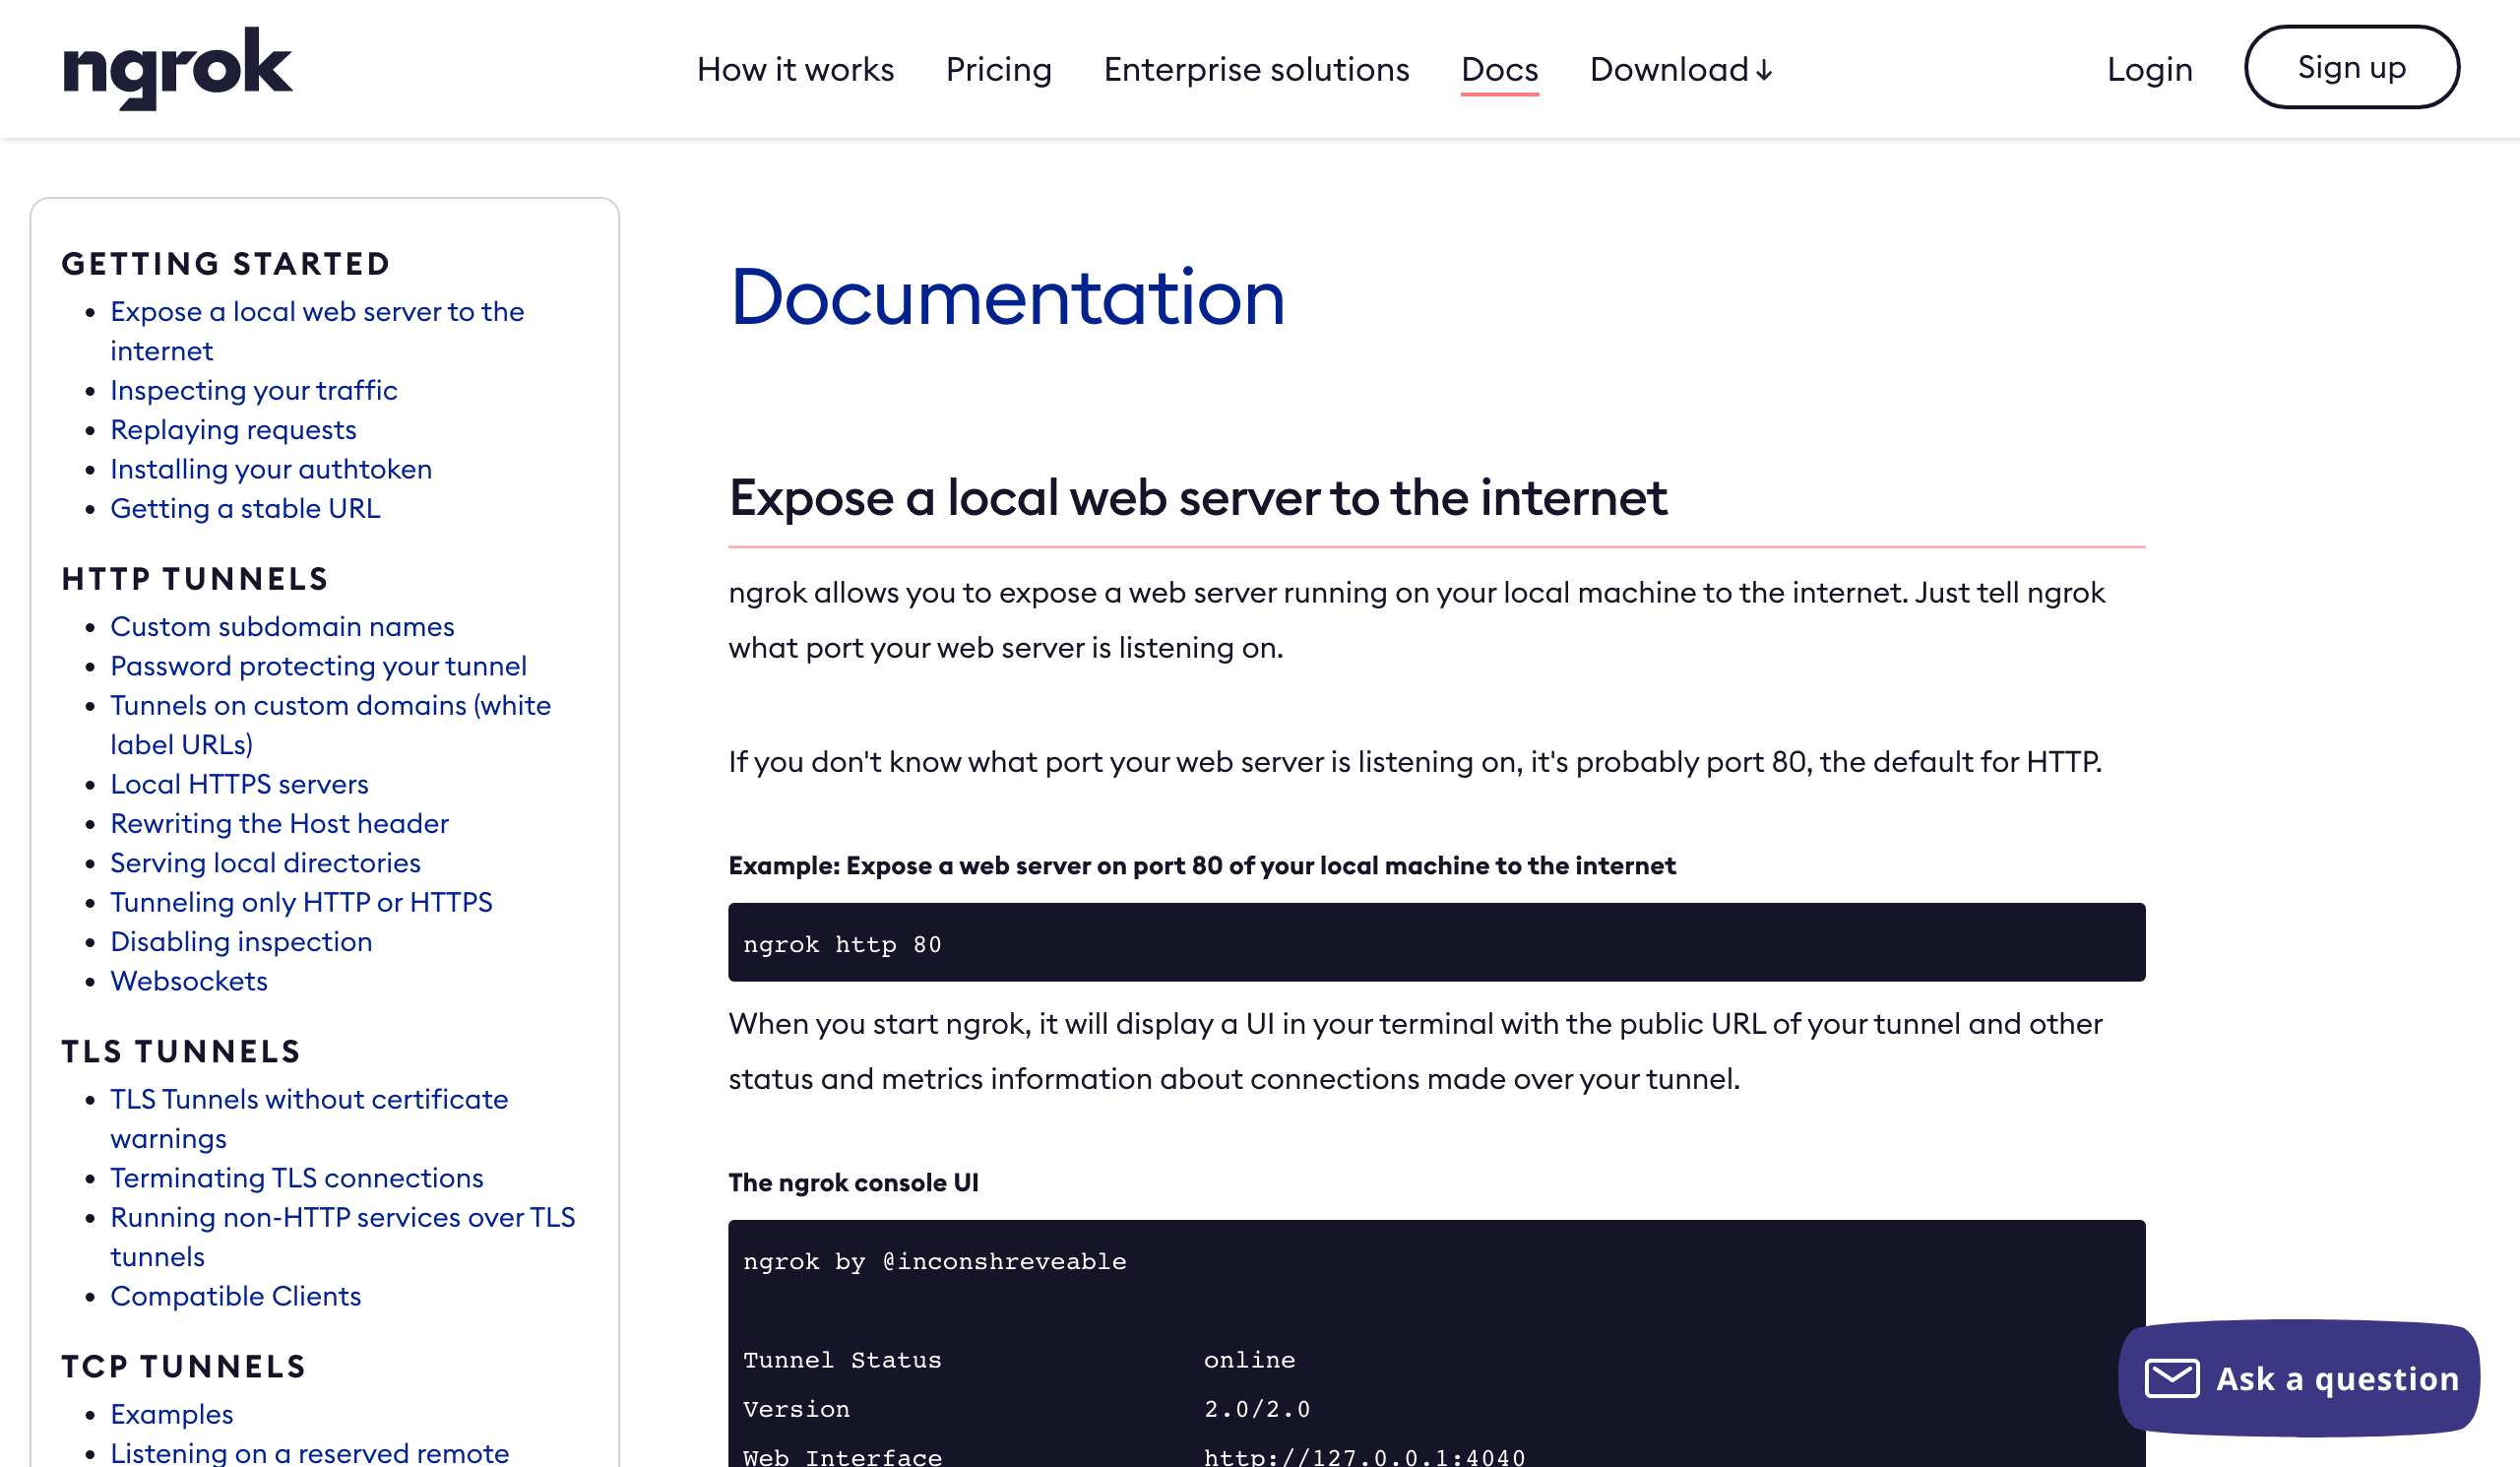Click the Web Interface URL line

click(x=1134, y=1457)
